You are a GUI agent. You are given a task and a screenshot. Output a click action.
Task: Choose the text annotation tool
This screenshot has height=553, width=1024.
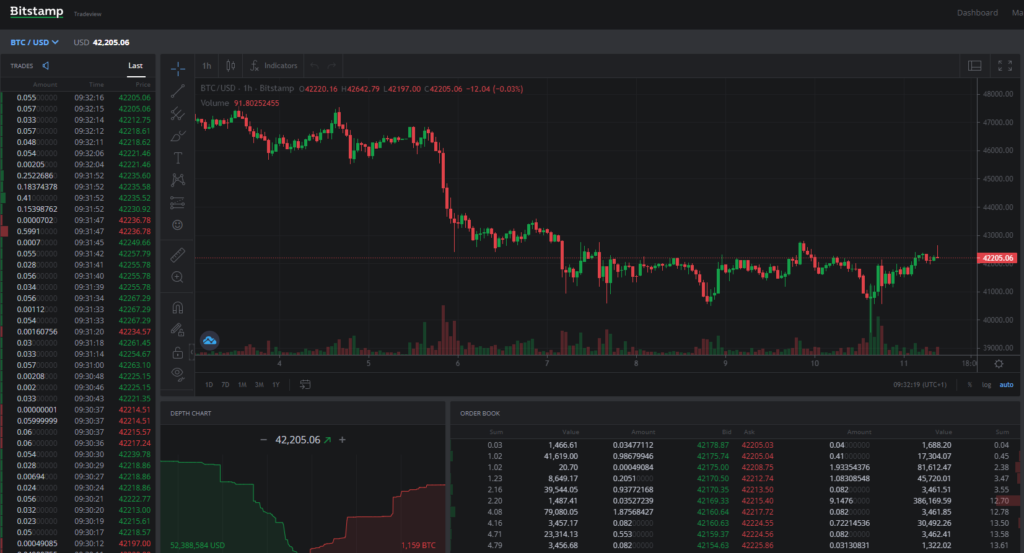(x=178, y=158)
